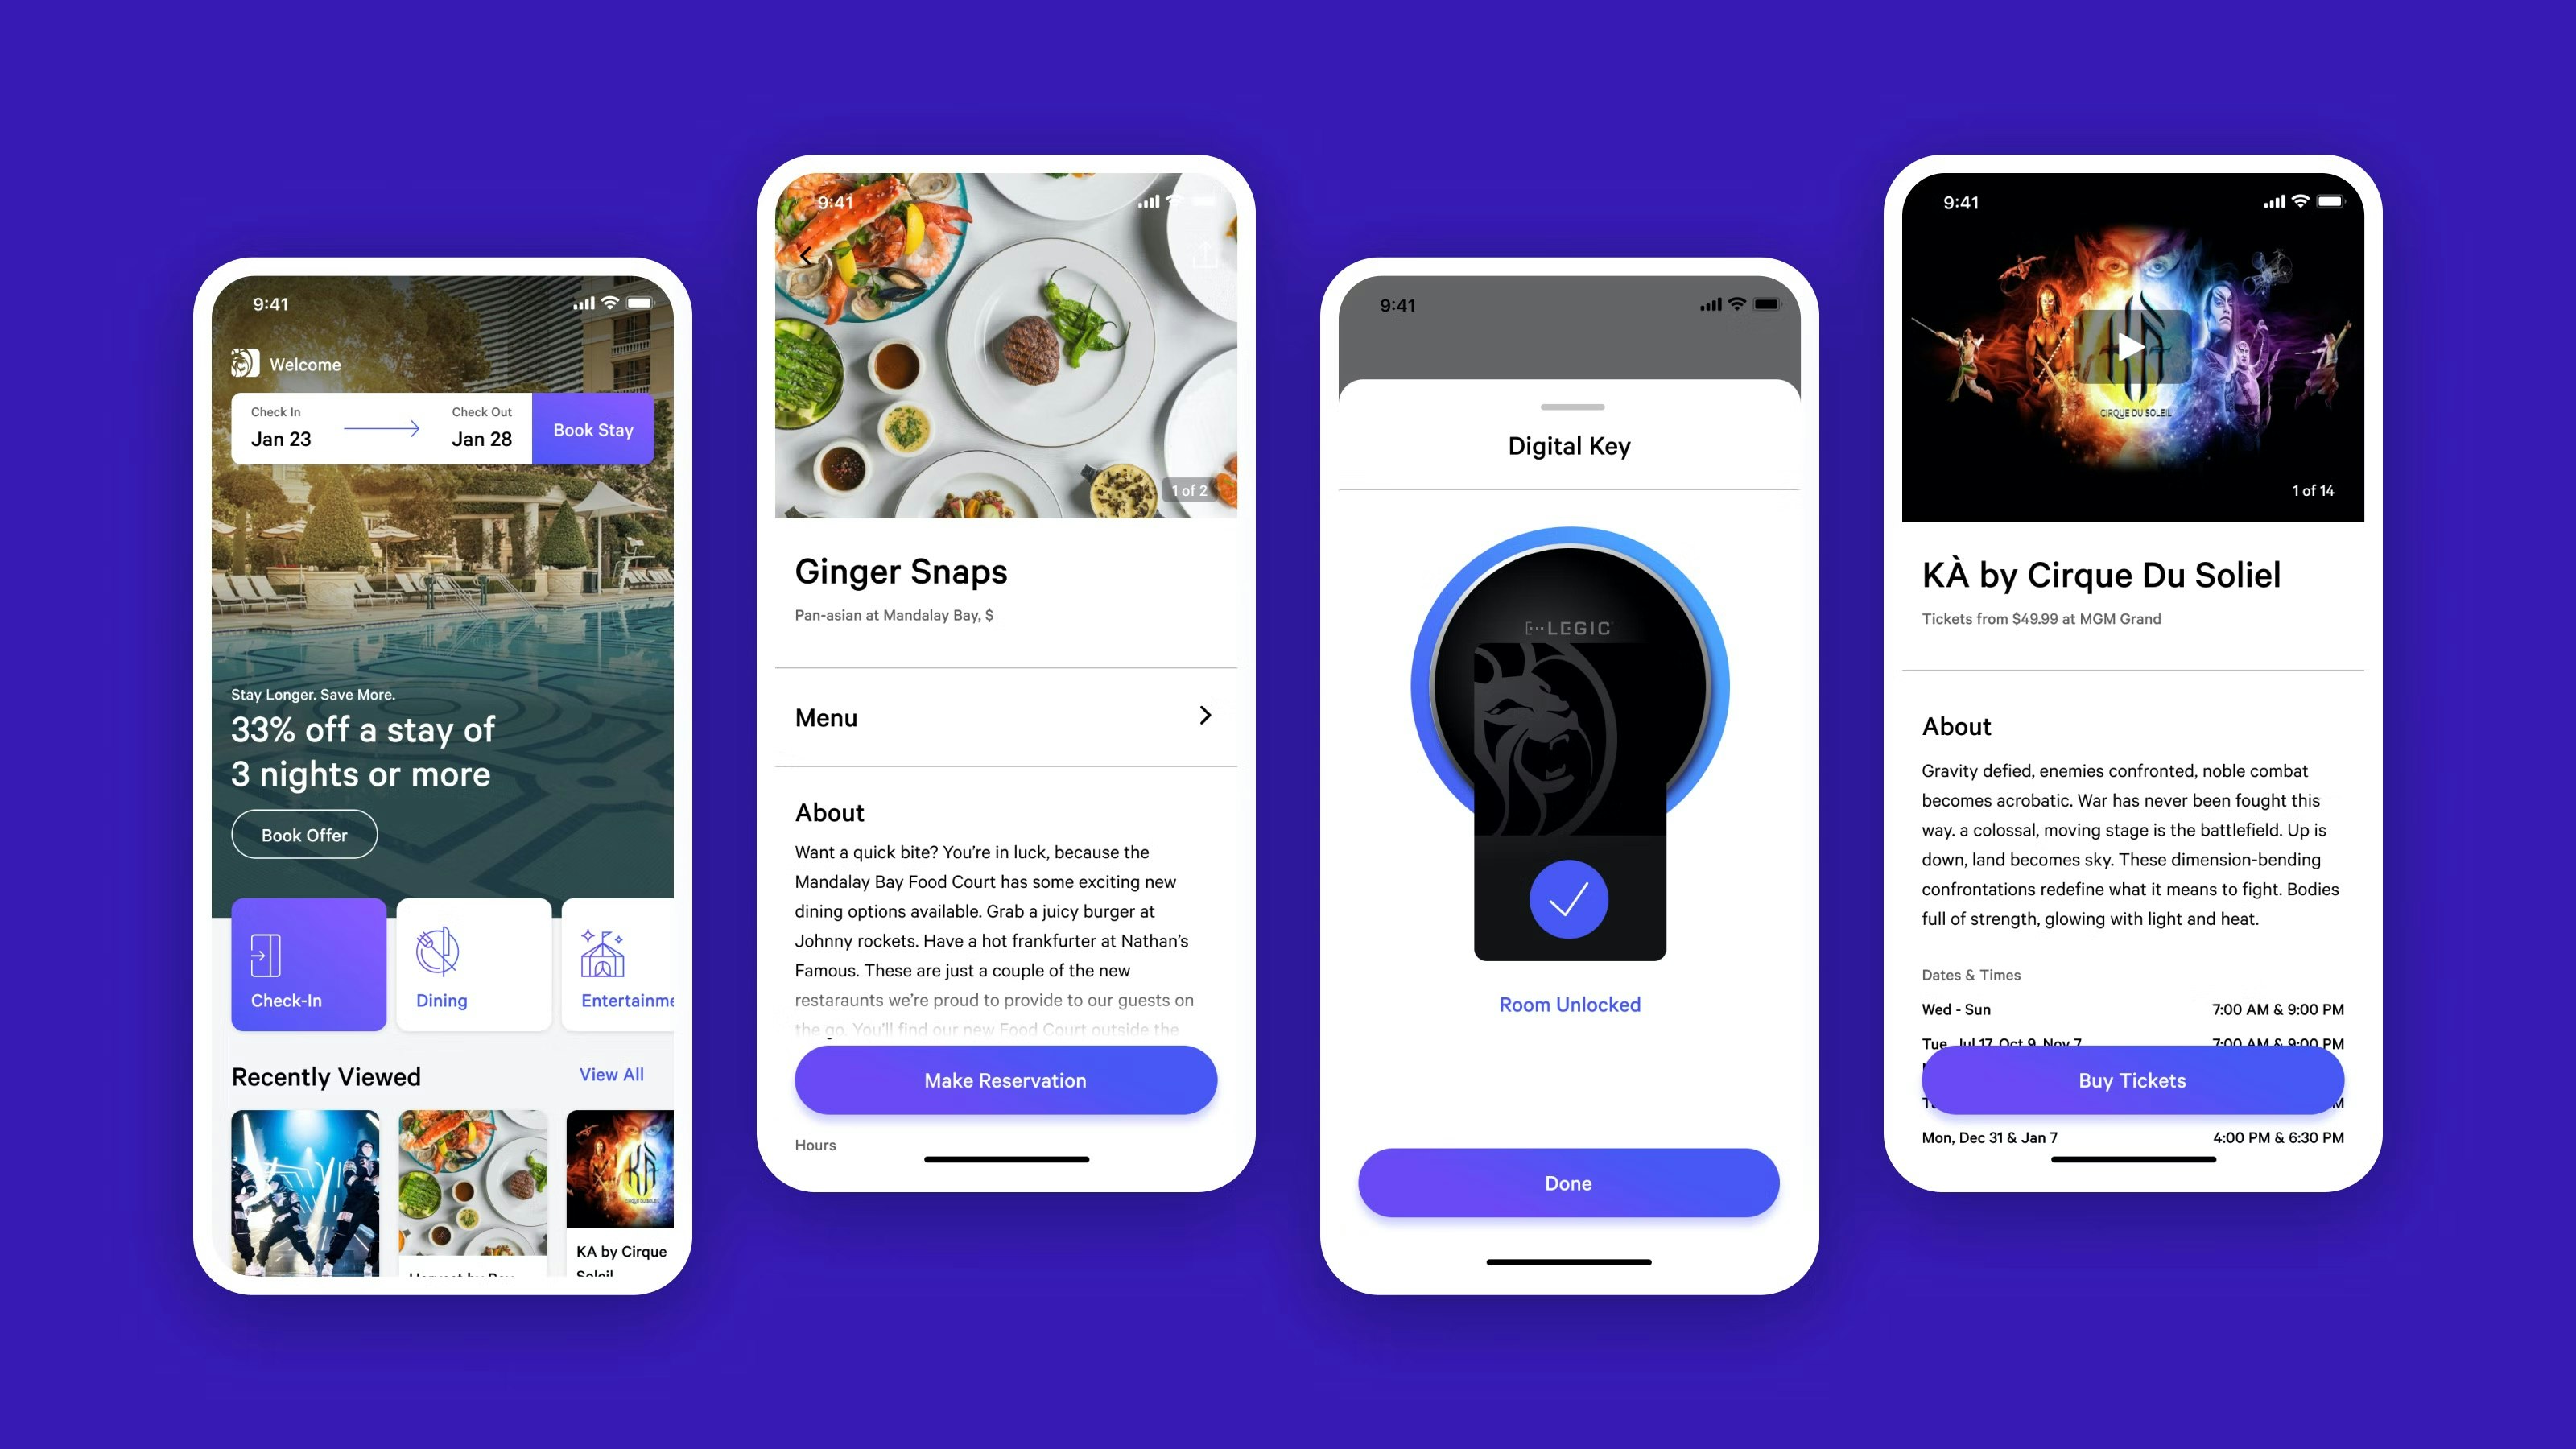Tap the Menu chevron arrow
This screenshot has height=1449, width=2576.
[x=1205, y=715]
